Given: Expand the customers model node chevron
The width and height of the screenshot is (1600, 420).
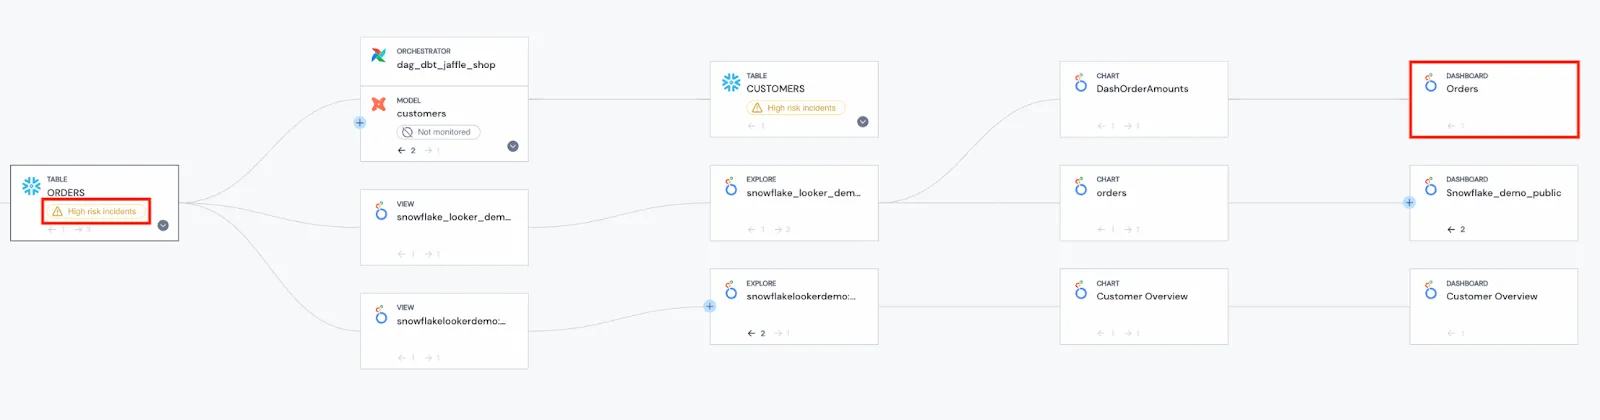Looking at the screenshot, I should pyautogui.click(x=513, y=146).
